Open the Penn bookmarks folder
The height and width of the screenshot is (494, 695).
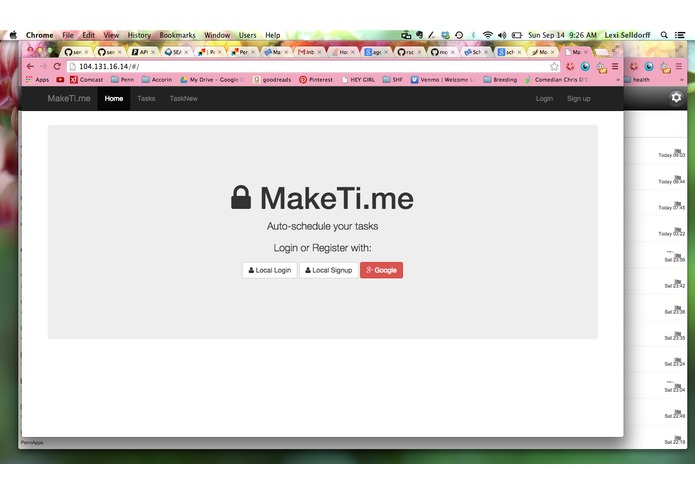click(122, 80)
